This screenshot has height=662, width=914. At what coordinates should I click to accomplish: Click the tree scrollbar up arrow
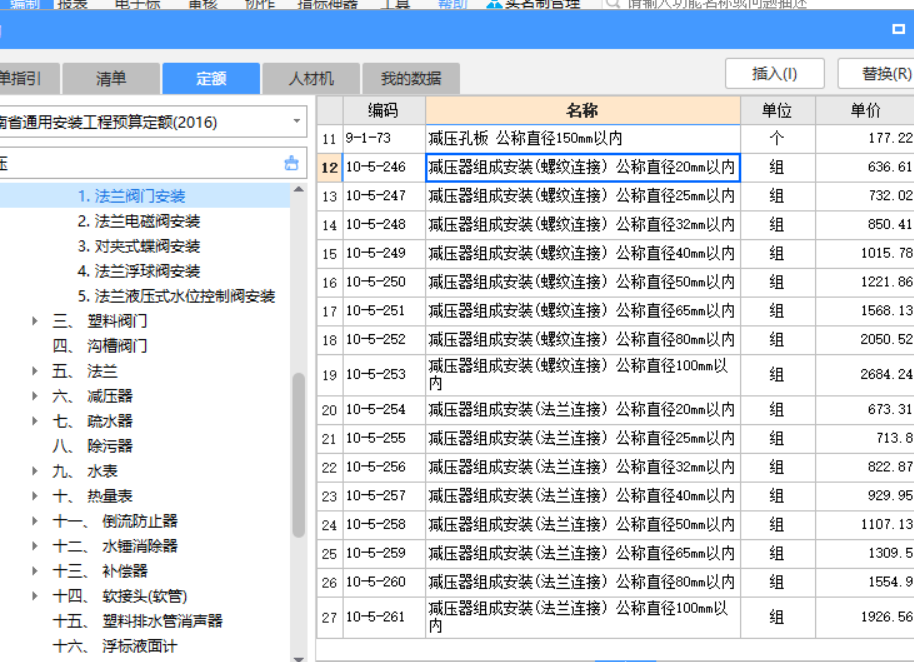[x=299, y=189]
